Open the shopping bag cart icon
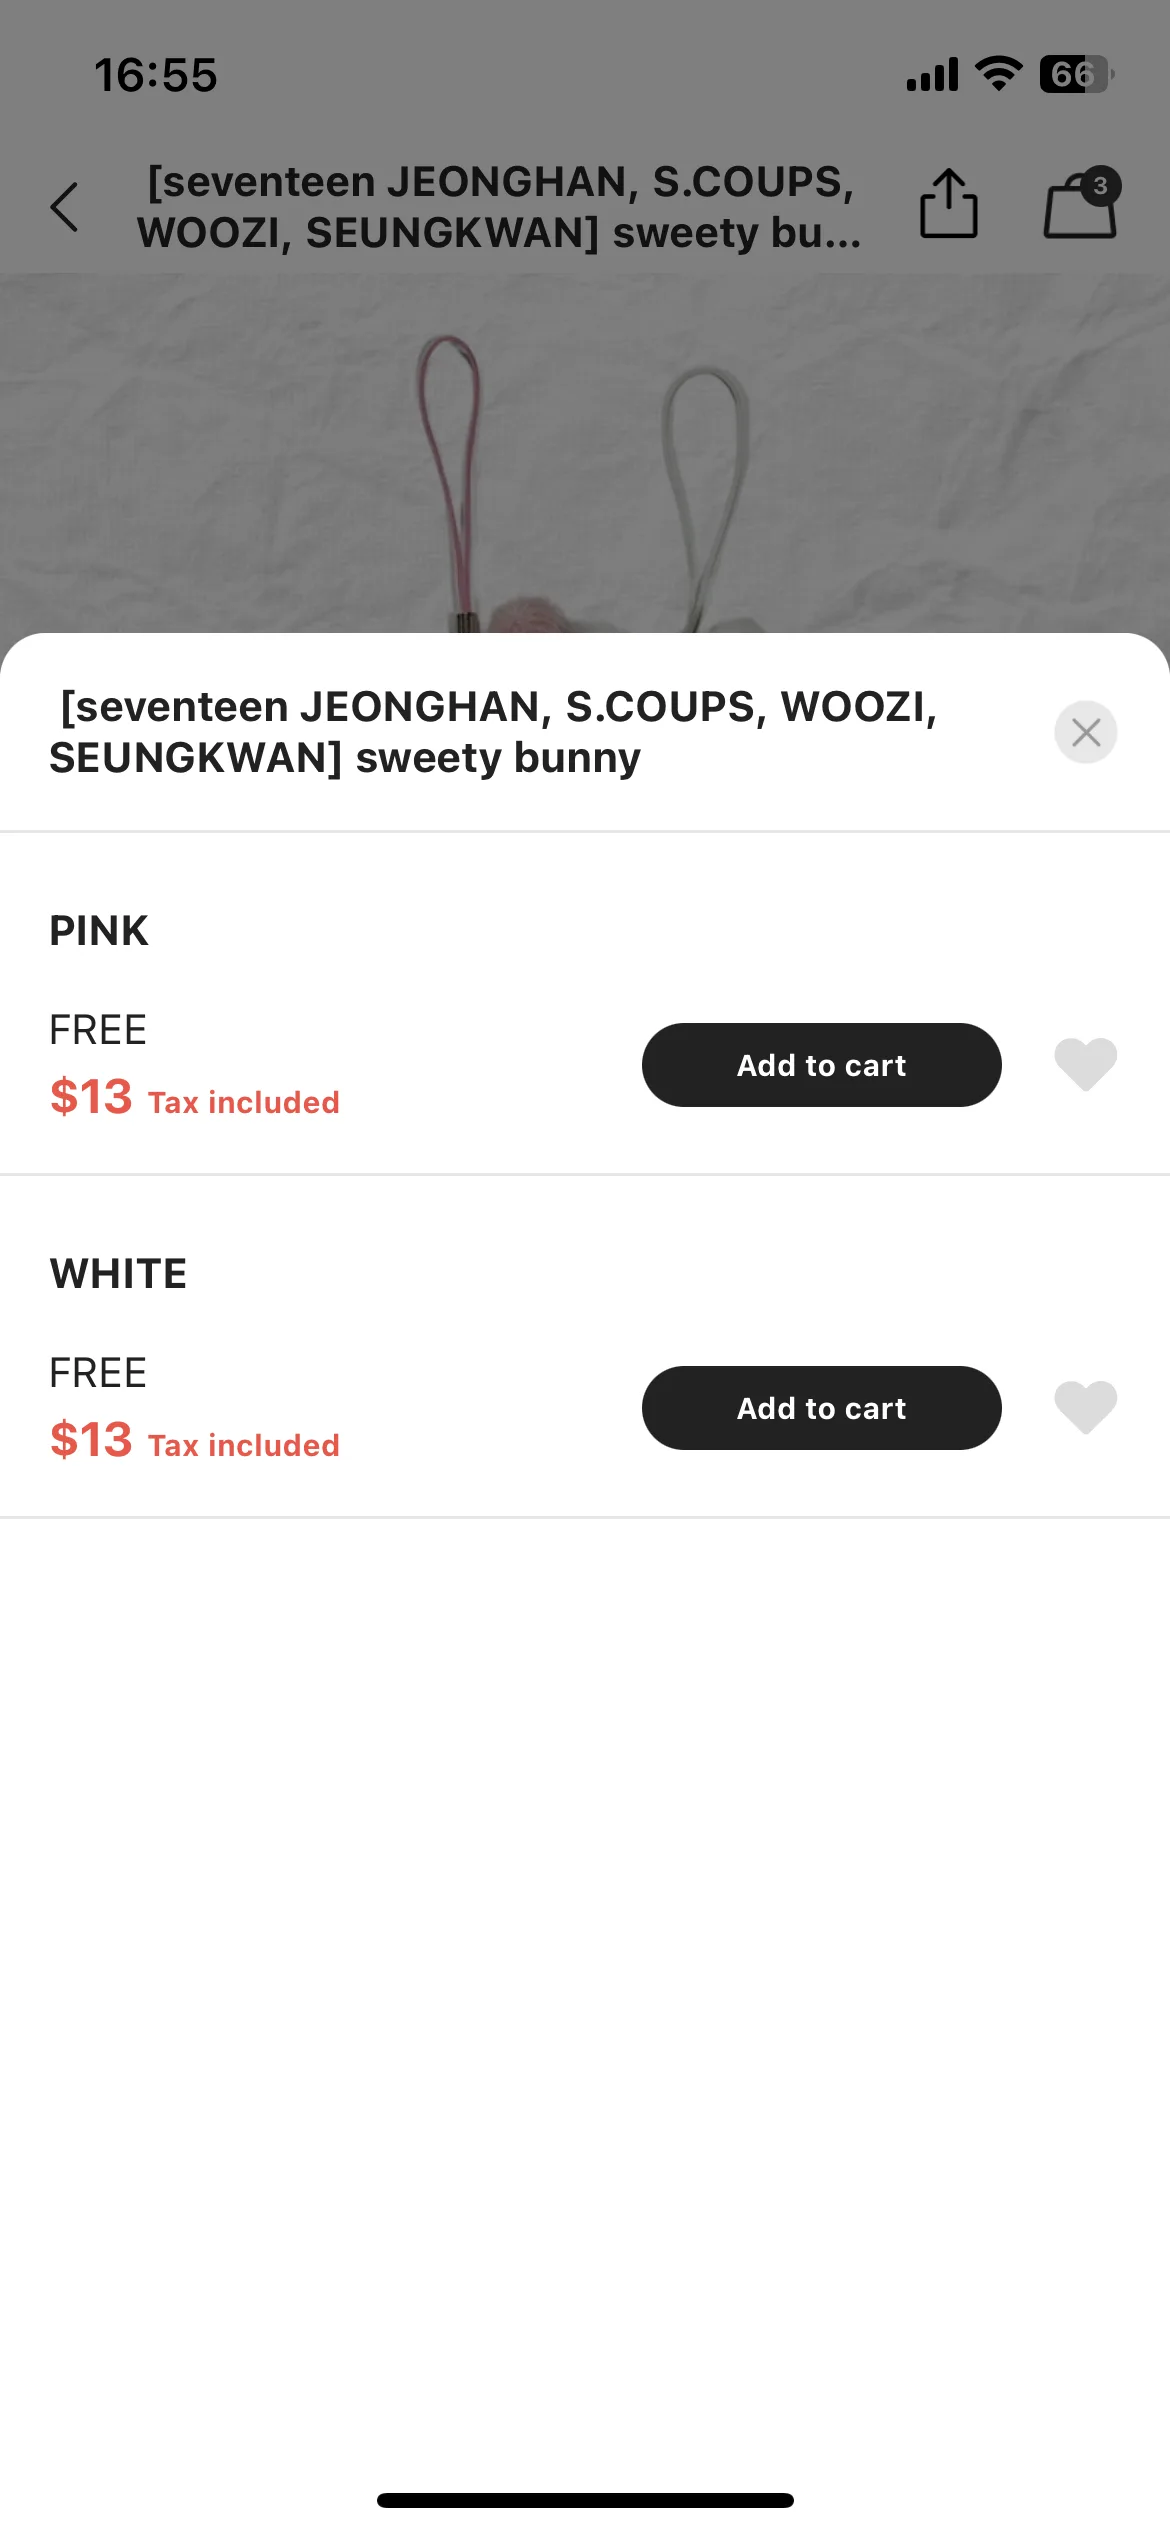Viewport: 1170px width, 2532px height. point(1079,205)
